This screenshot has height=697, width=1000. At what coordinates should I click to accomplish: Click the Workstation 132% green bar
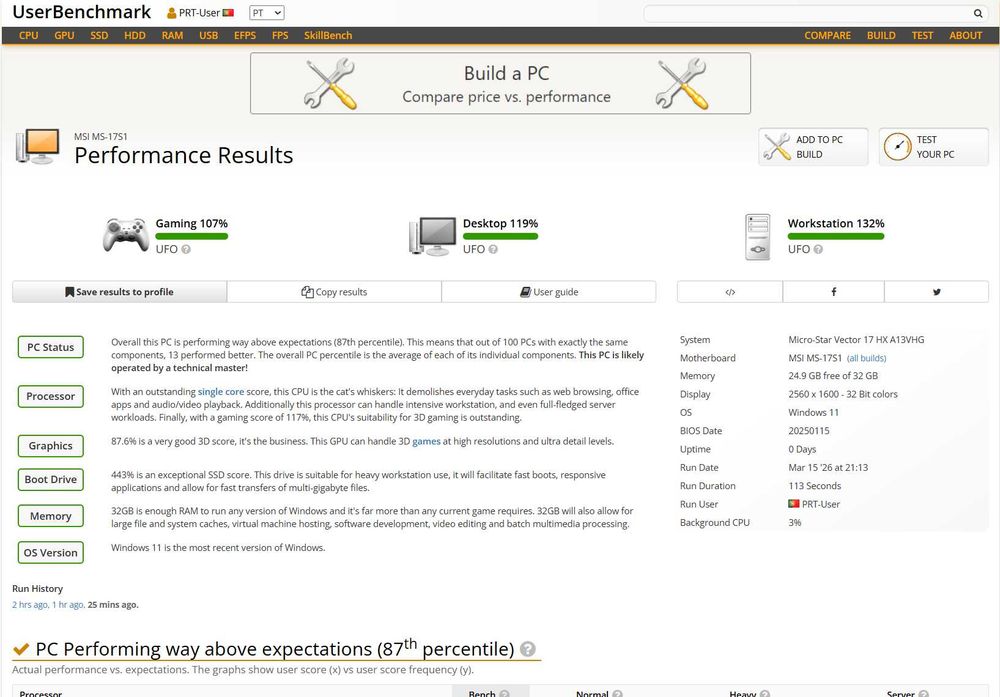click(835, 237)
